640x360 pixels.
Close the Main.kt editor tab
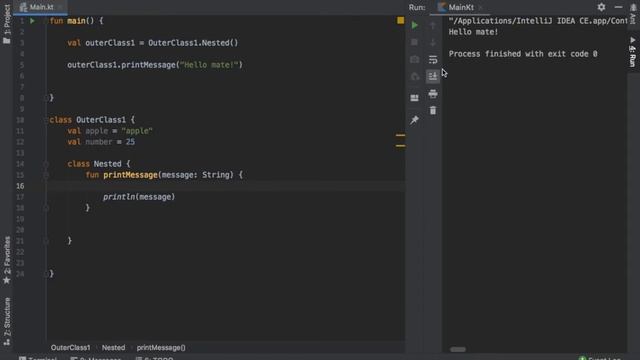click(x=60, y=7)
